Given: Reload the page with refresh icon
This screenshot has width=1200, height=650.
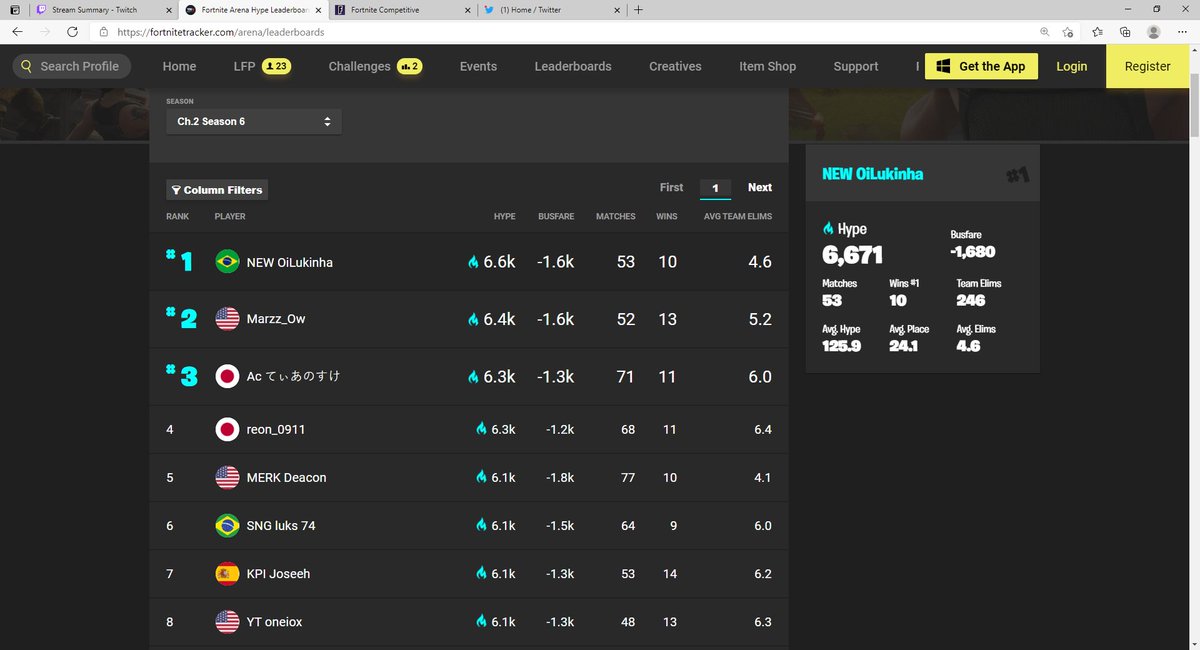Looking at the screenshot, I should point(72,32).
